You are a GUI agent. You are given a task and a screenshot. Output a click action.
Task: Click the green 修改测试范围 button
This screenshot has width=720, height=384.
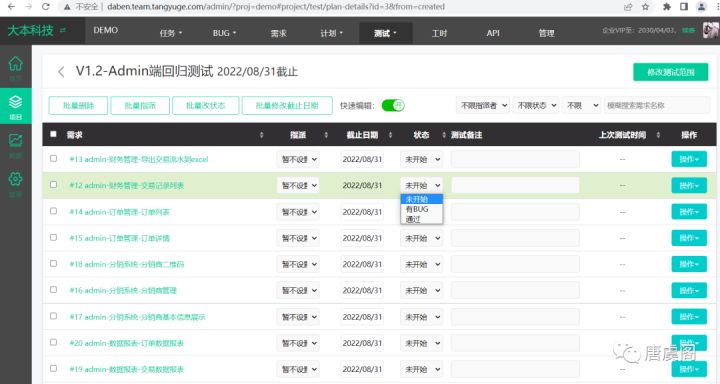point(670,72)
